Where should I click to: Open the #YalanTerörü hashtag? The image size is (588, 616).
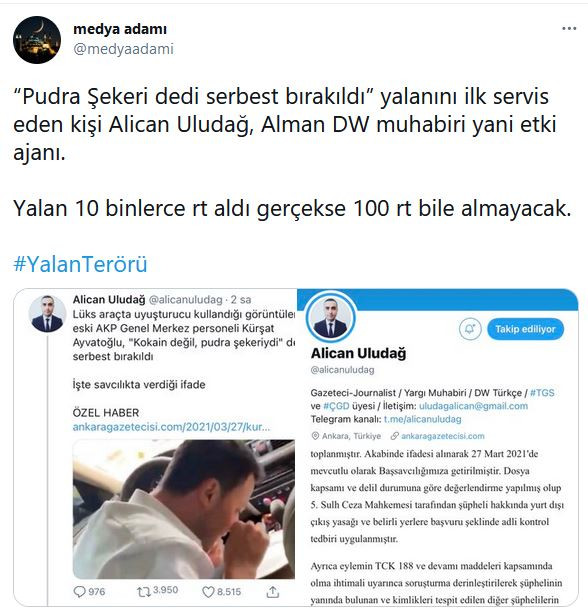[80, 264]
